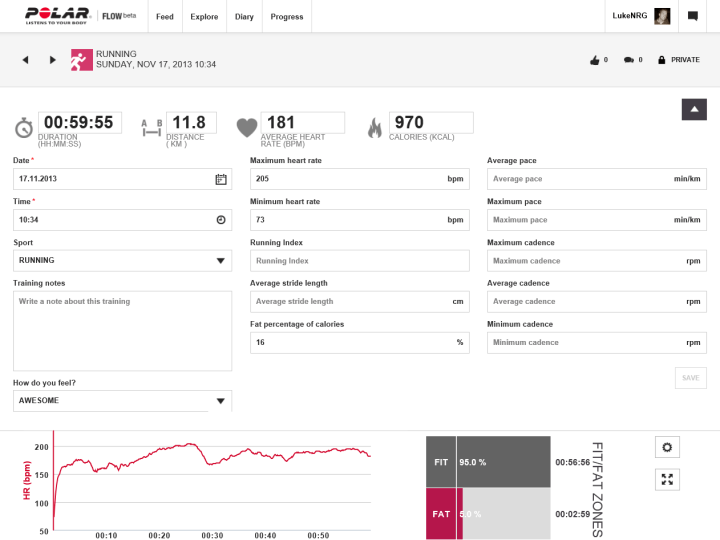Open the How do you feel dropdown
720x540 pixels.
tap(123, 401)
